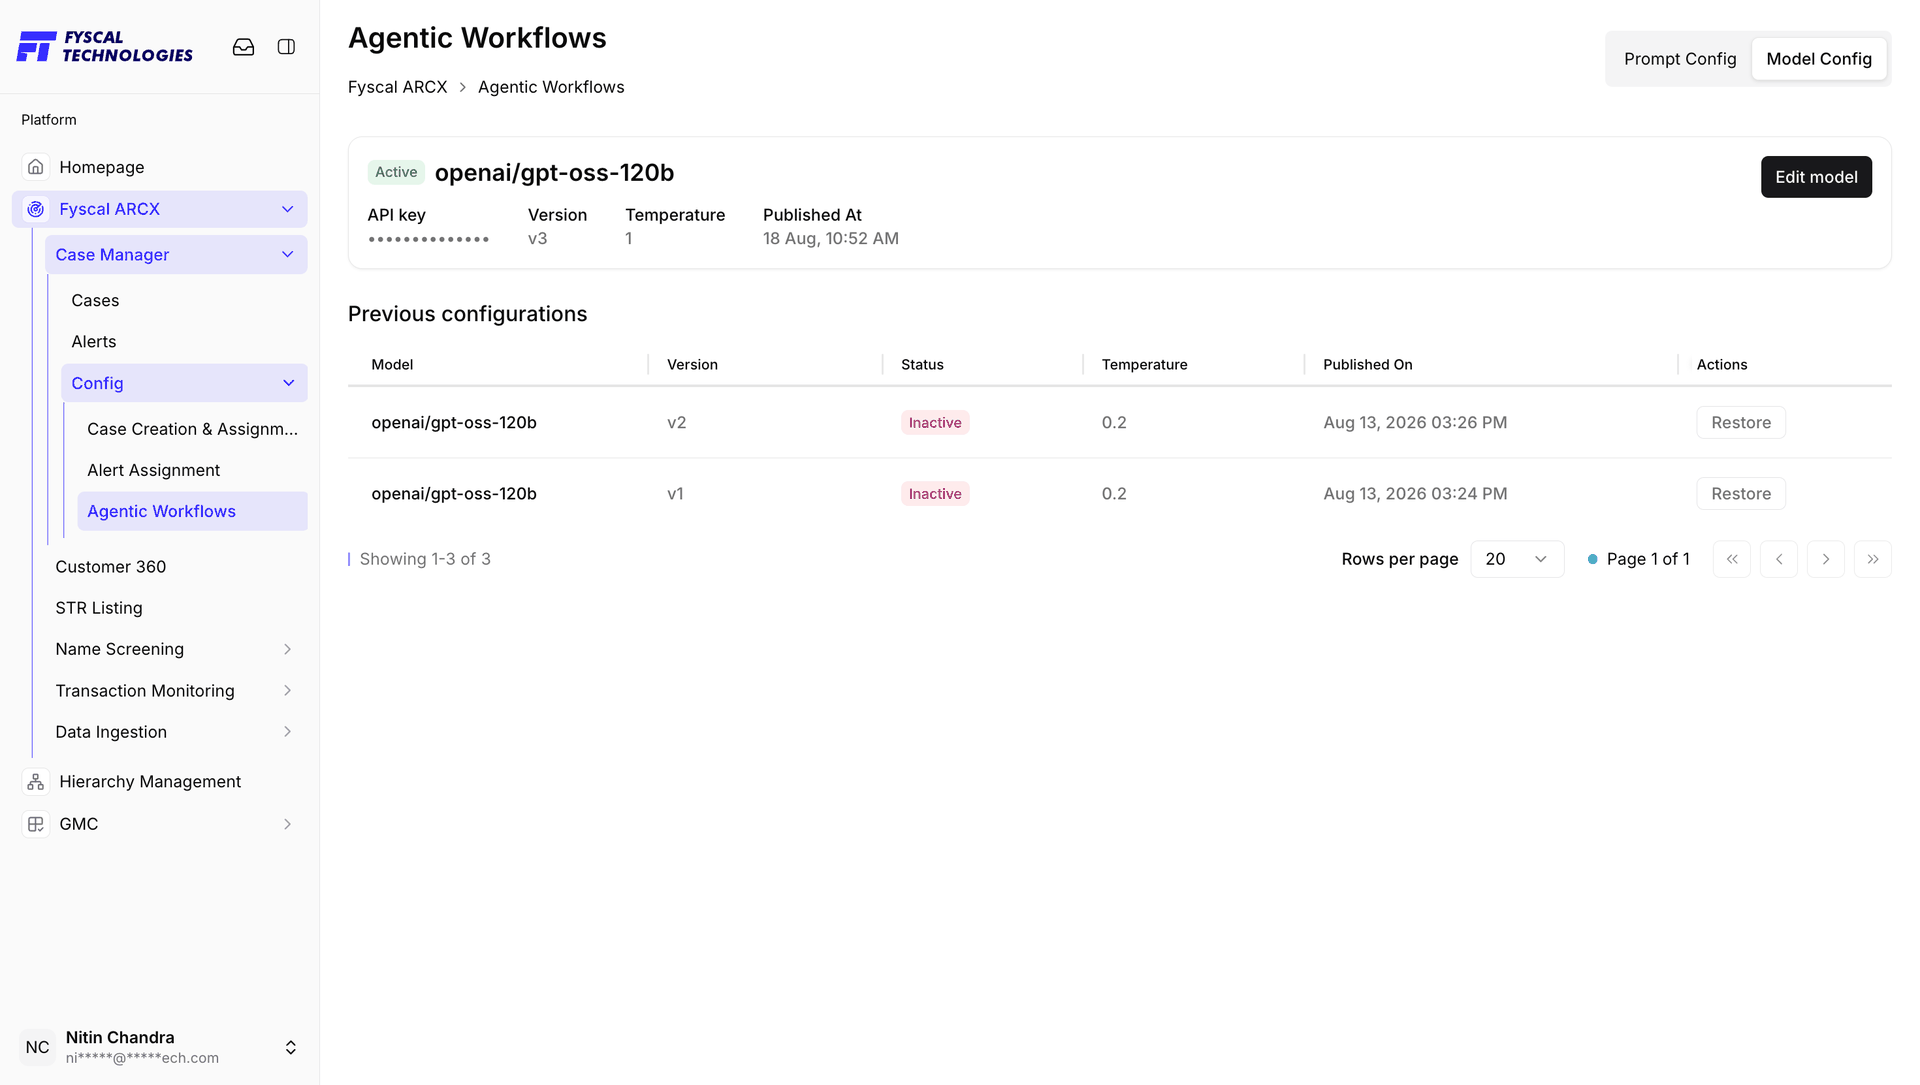The width and height of the screenshot is (1920, 1085).
Task: Collapse the Config submenu chevron
Action: click(x=289, y=383)
